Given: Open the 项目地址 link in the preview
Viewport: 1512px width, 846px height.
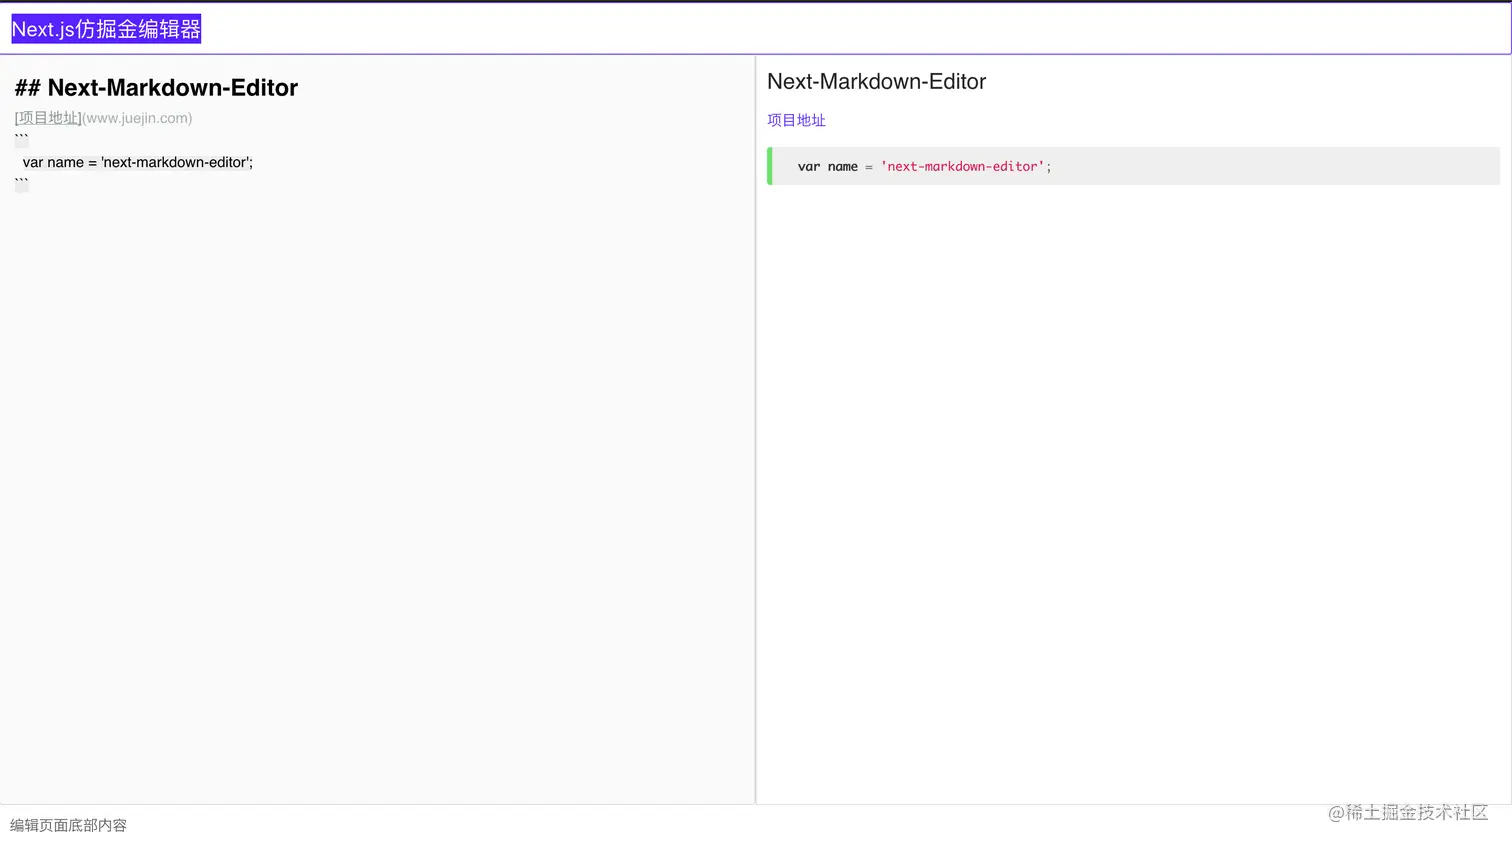Looking at the screenshot, I should (796, 120).
